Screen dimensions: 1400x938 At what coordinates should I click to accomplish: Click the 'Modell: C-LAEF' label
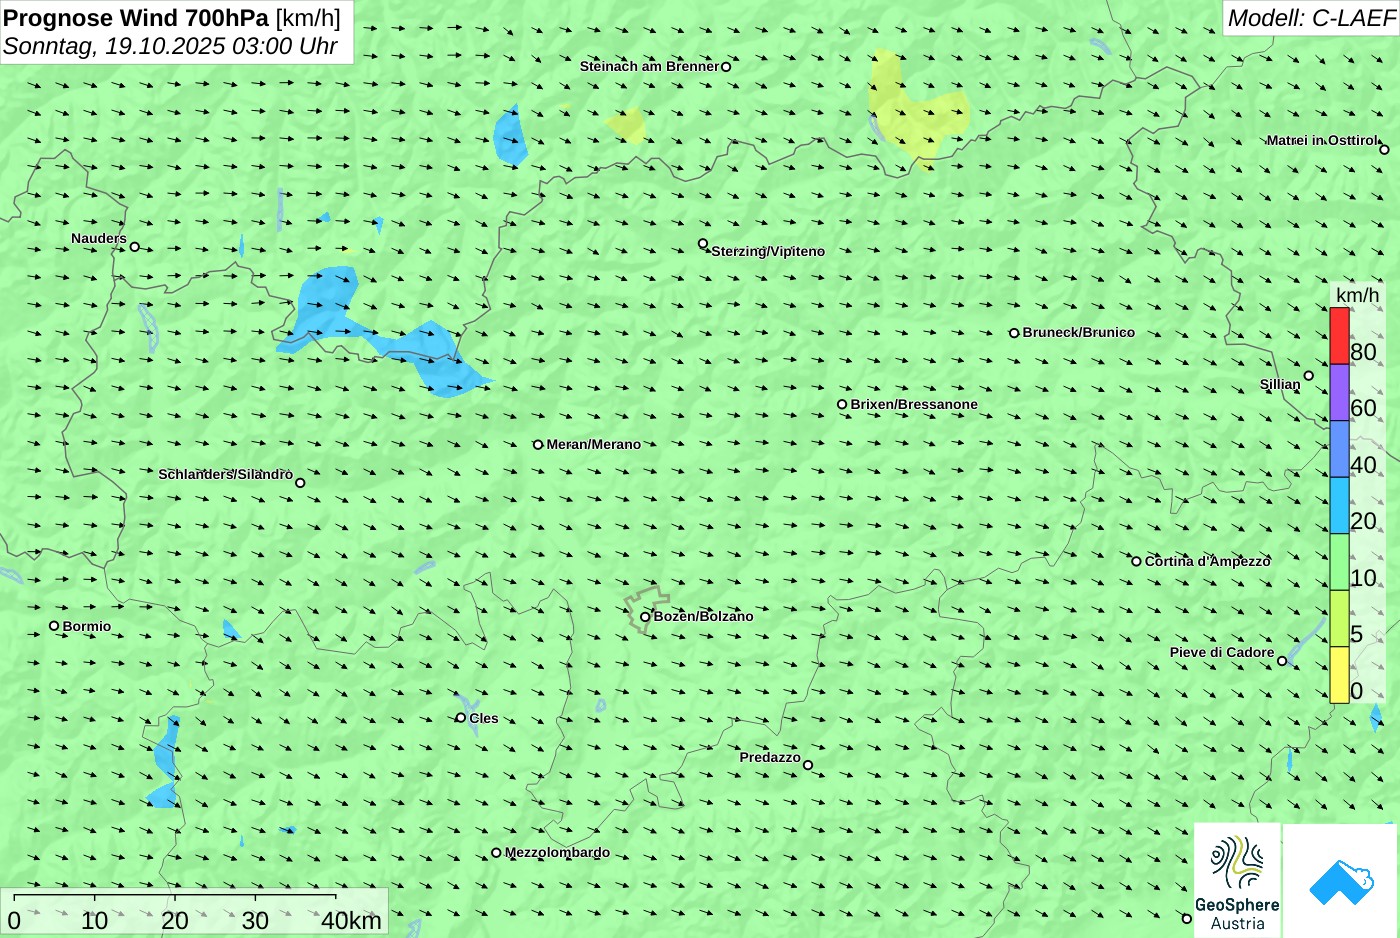tap(1311, 18)
